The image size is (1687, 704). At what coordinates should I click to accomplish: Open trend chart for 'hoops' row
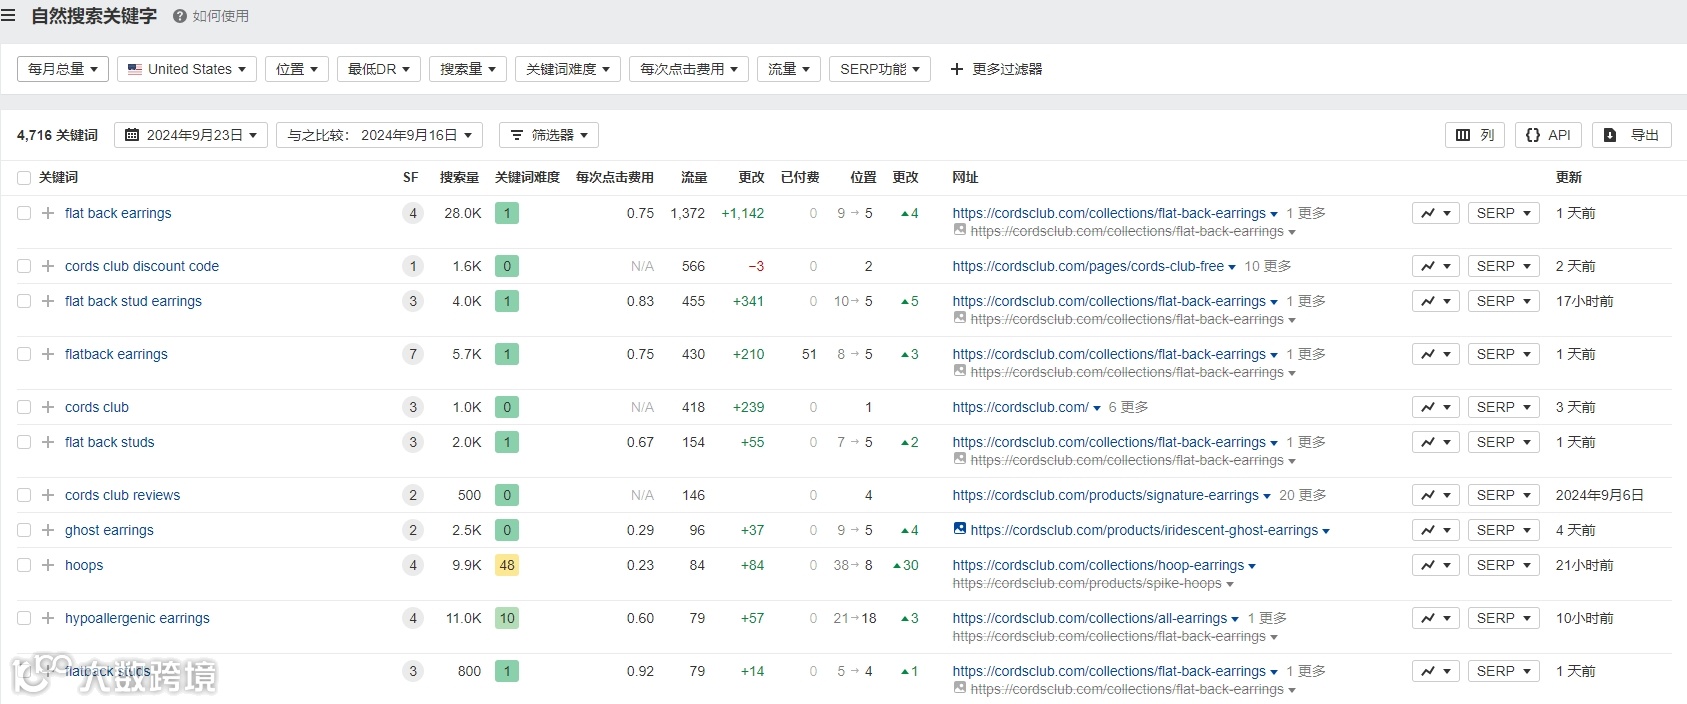pos(1436,565)
